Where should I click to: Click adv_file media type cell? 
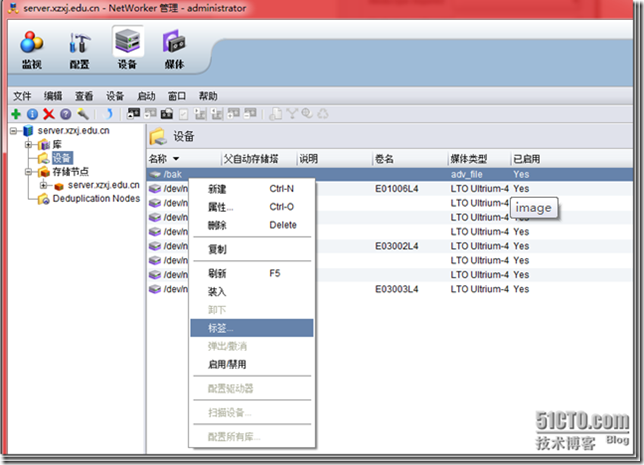coord(467,175)
